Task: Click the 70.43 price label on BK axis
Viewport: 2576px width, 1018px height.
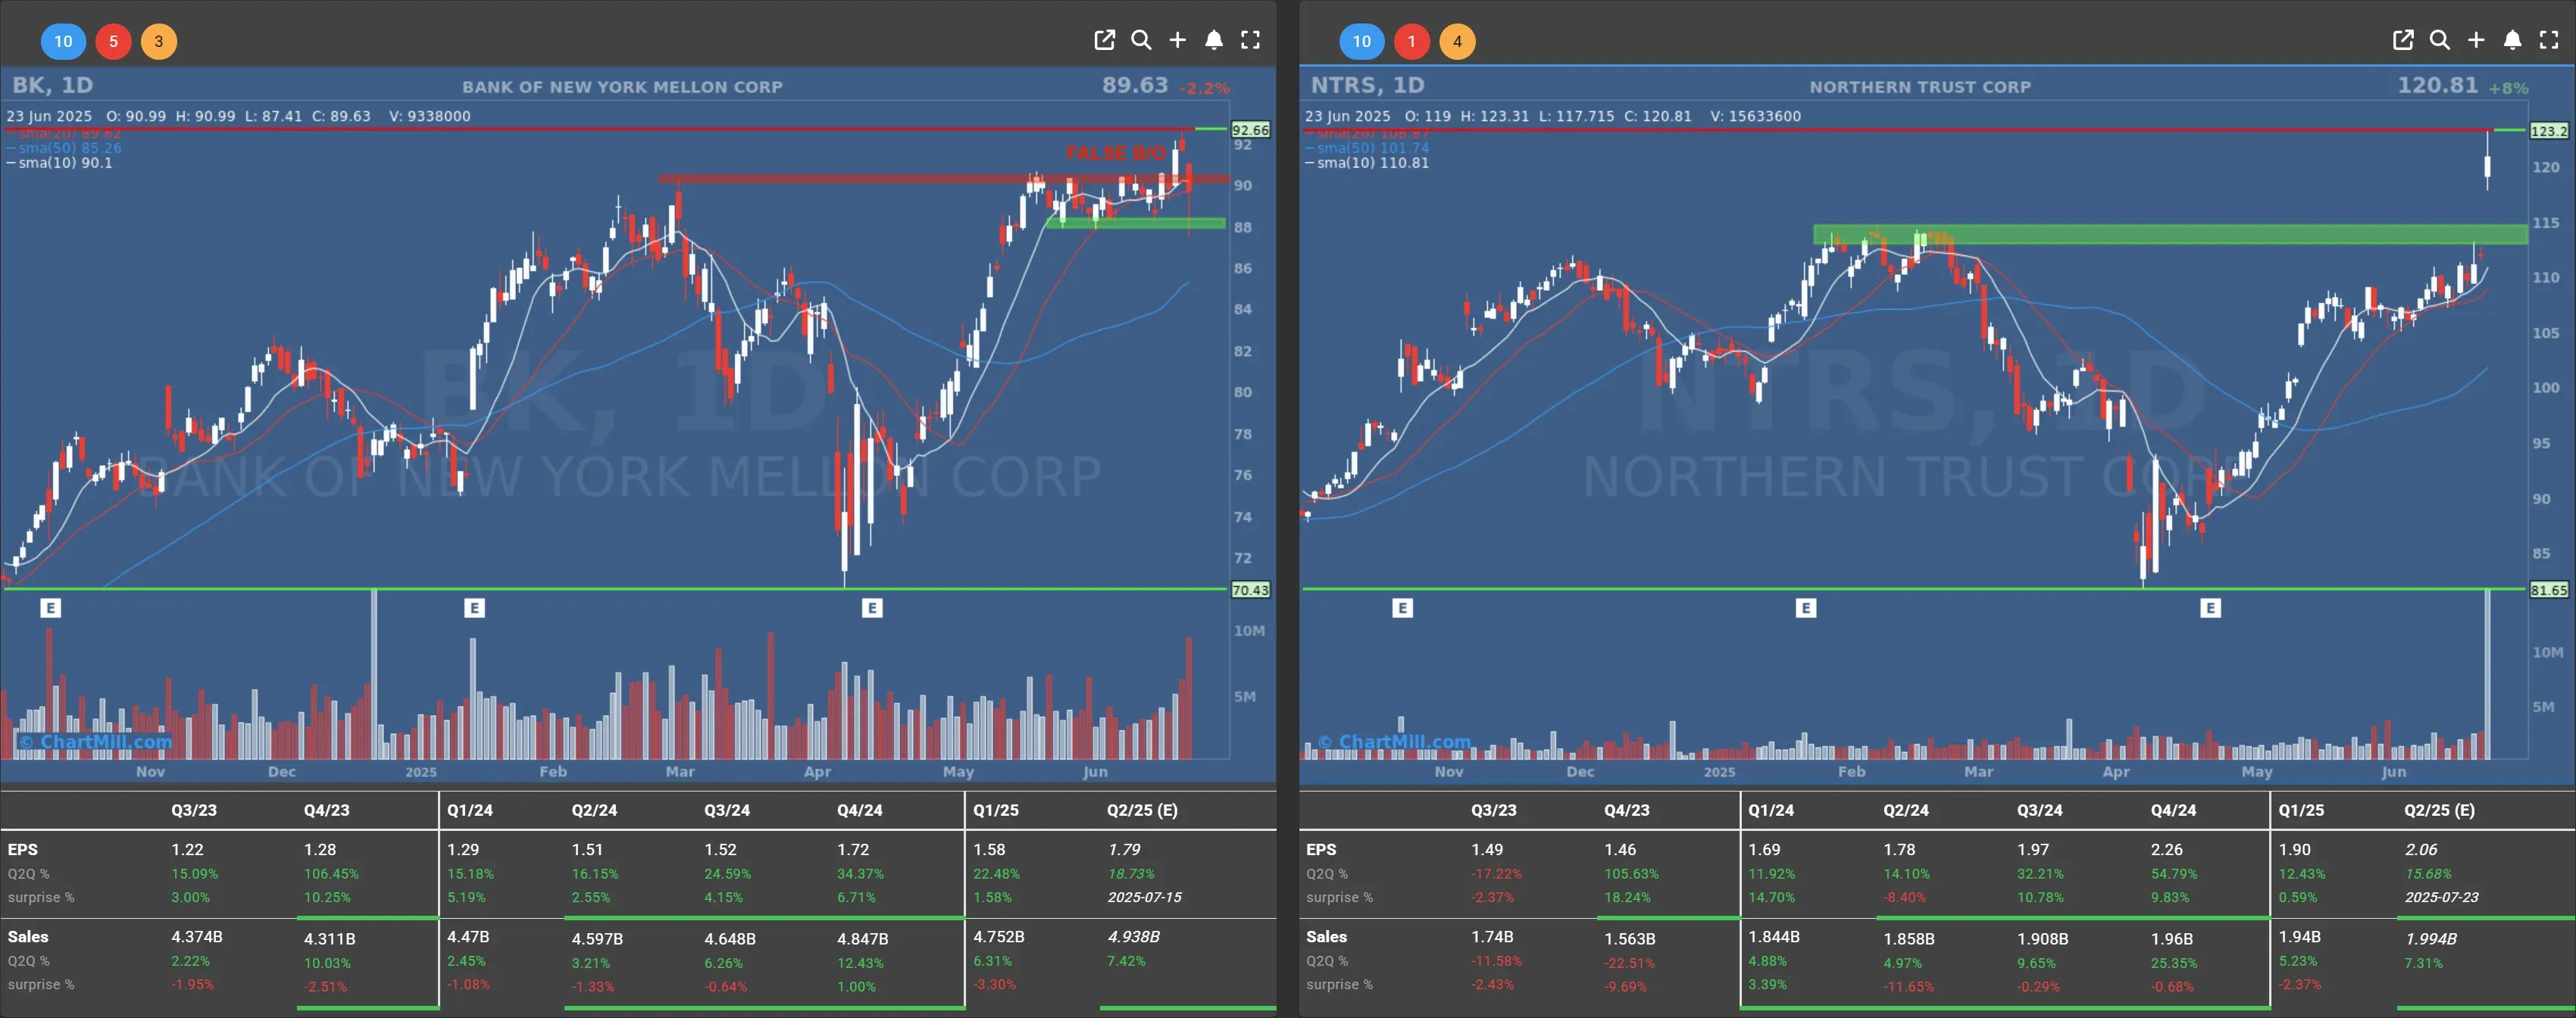Action: tap(1250, 590)
